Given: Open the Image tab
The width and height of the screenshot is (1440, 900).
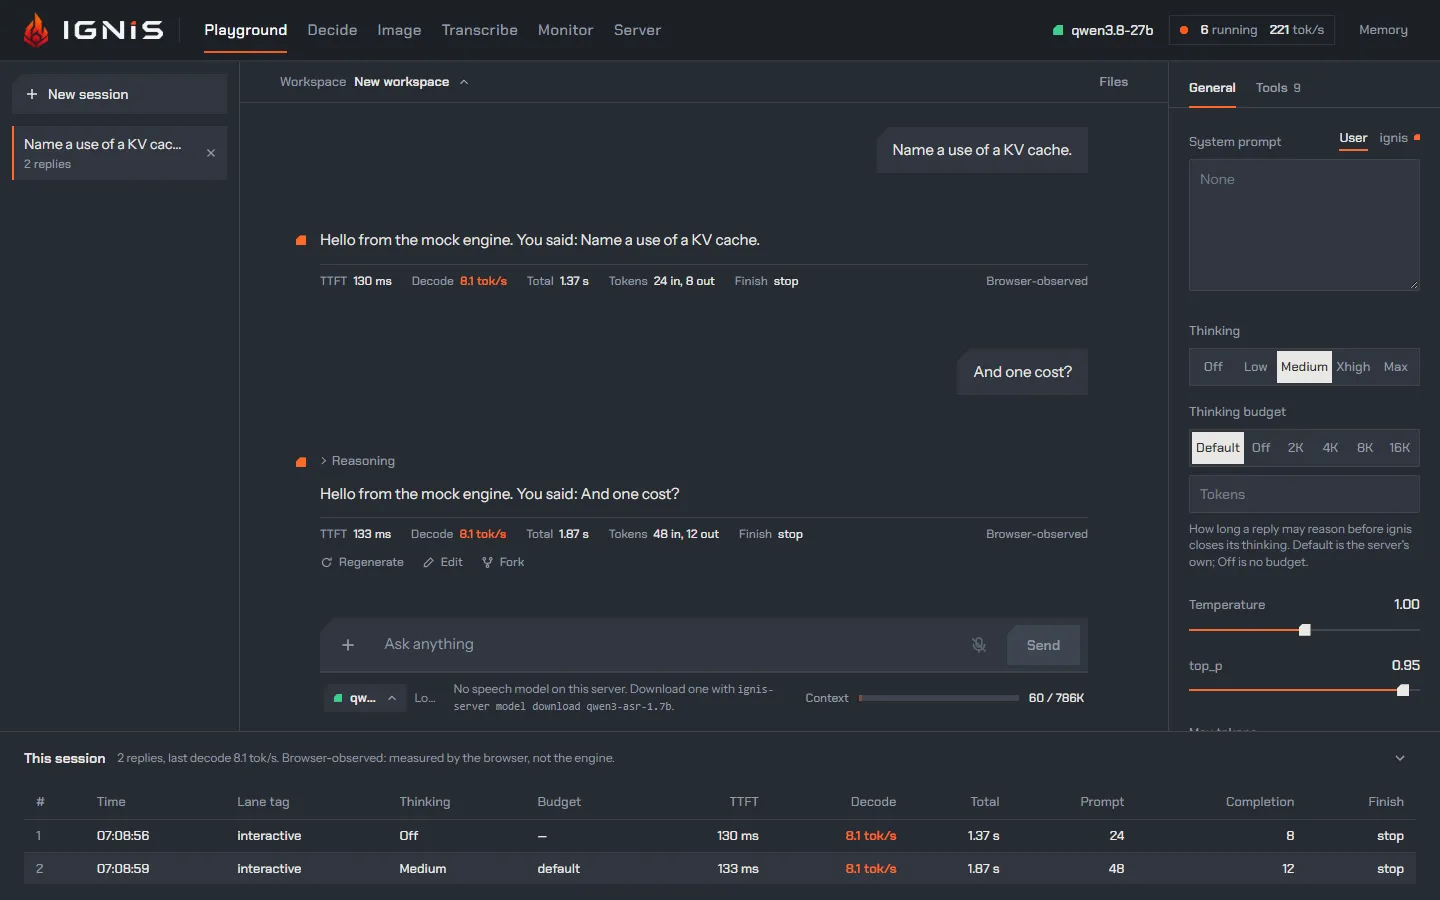Looking at the screenshot, I should pyautogui.click(x=399, y=30).
